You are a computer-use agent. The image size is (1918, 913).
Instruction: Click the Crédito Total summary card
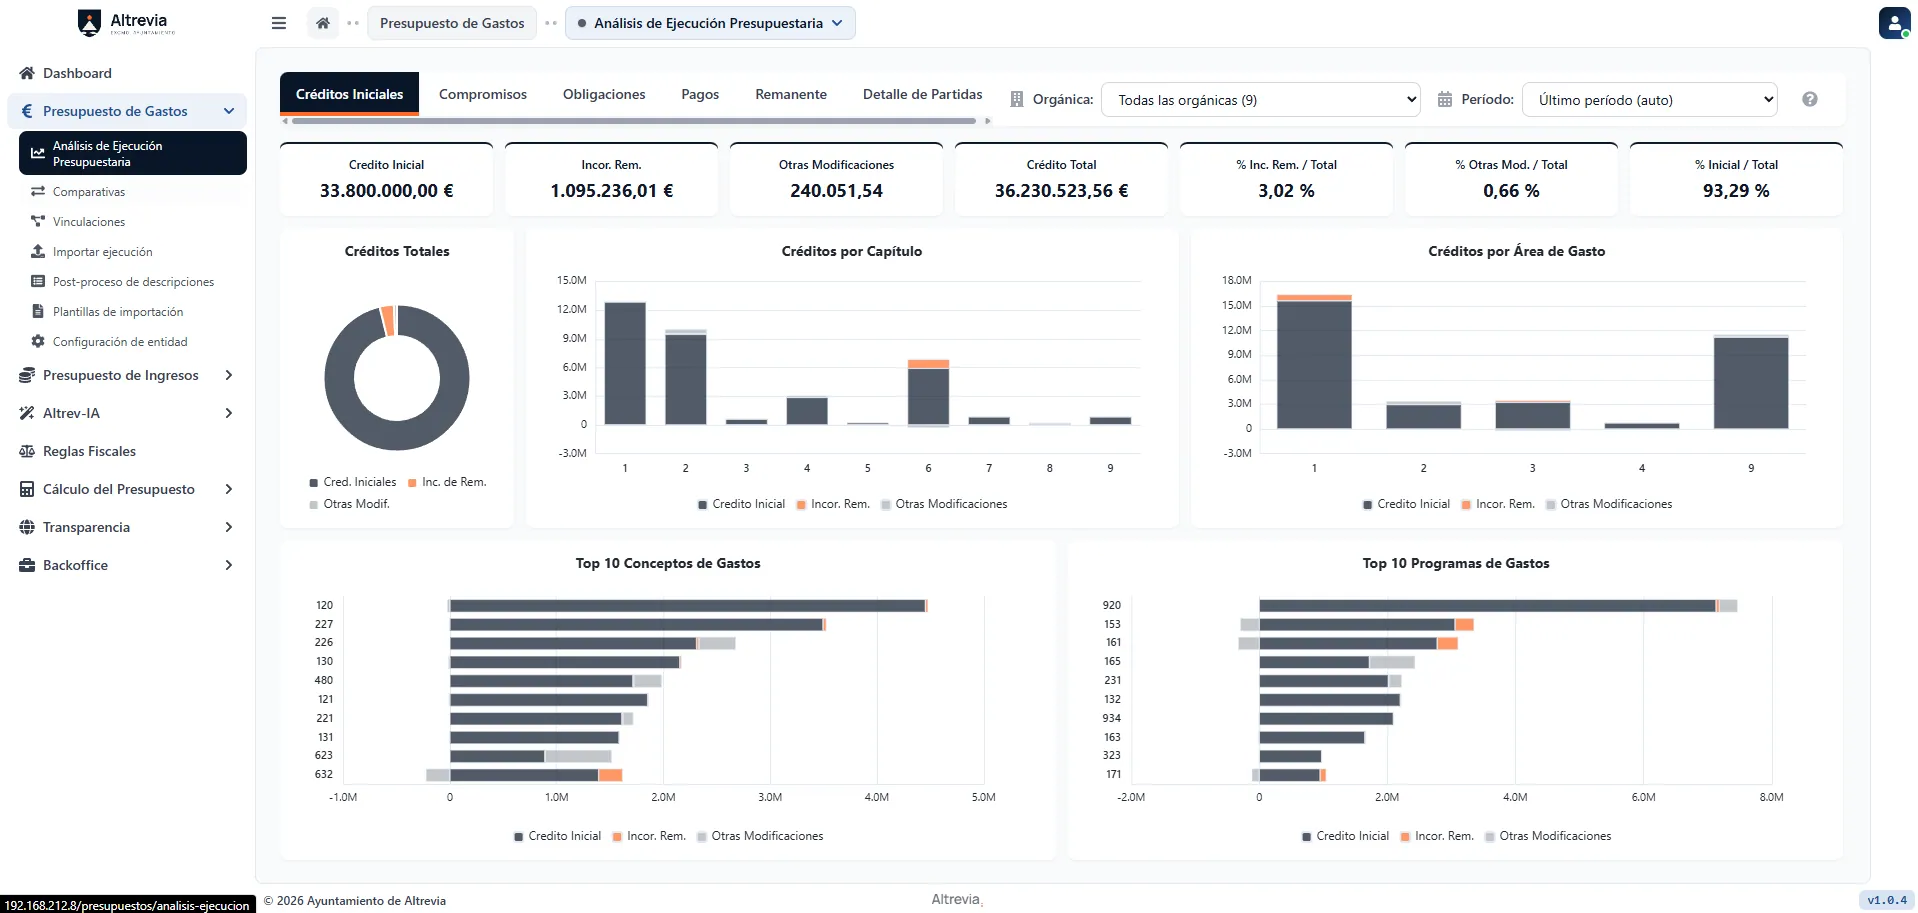(1061, 179)
